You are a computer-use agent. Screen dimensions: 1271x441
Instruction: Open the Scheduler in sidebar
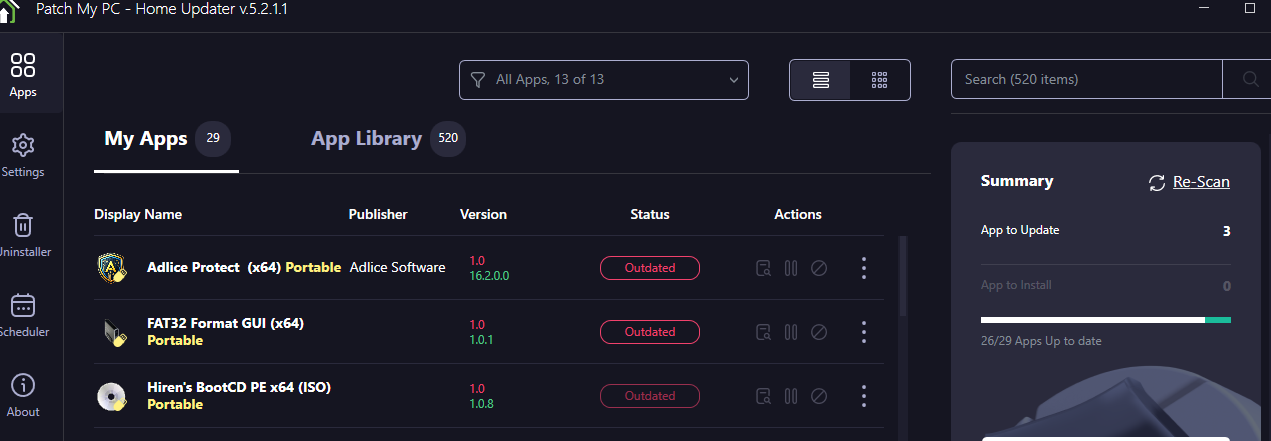(23, 315)
